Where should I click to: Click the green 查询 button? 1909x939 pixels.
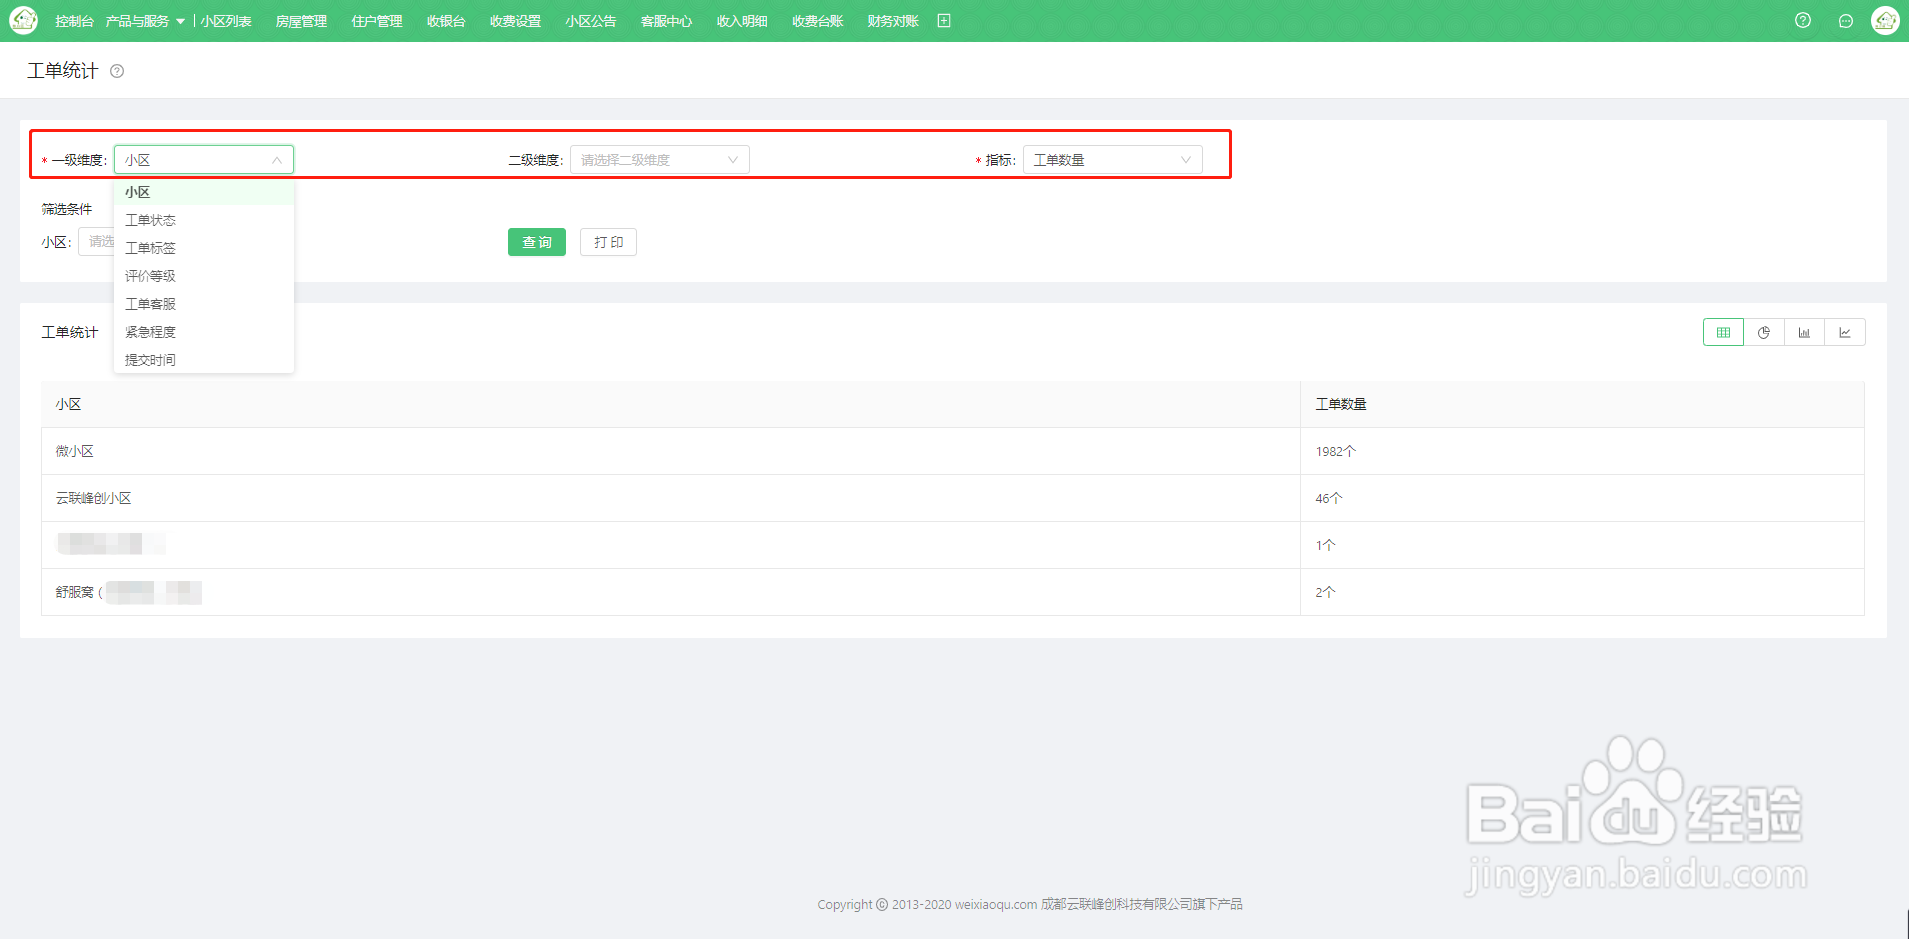(537, 242)
